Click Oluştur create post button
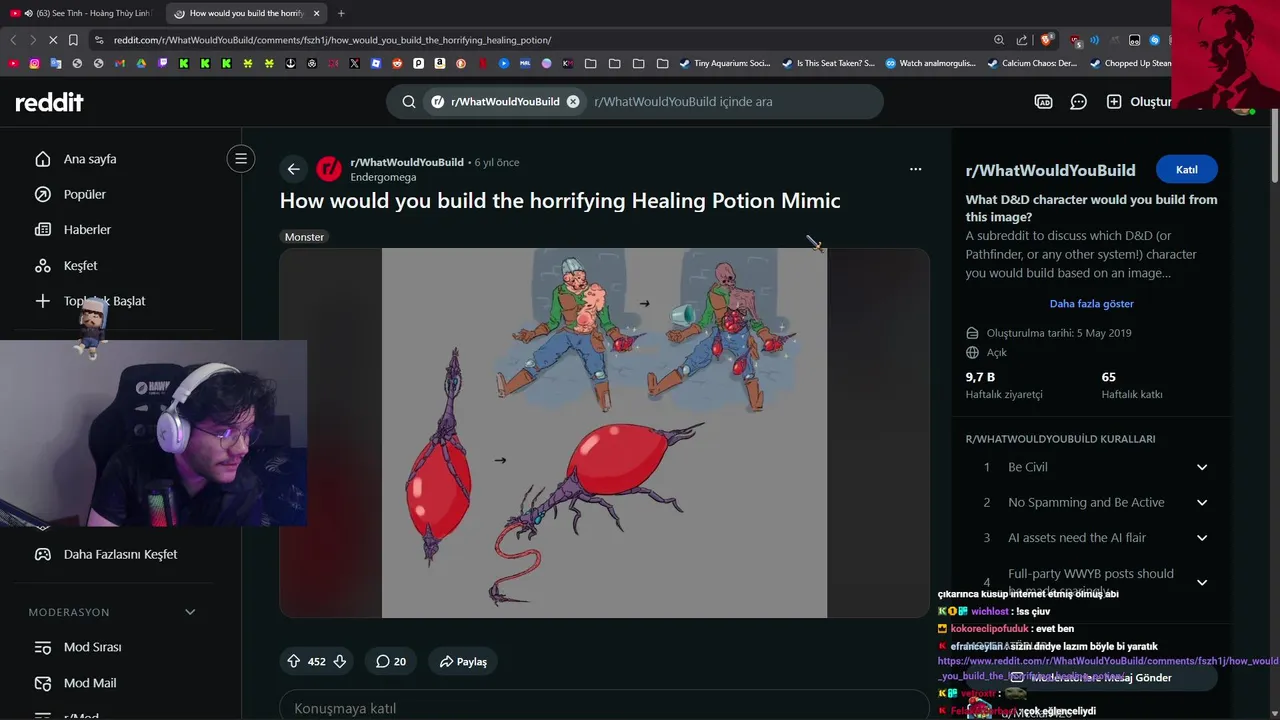This screenshot has width=1280, height=720. [x=1139, y=101]
